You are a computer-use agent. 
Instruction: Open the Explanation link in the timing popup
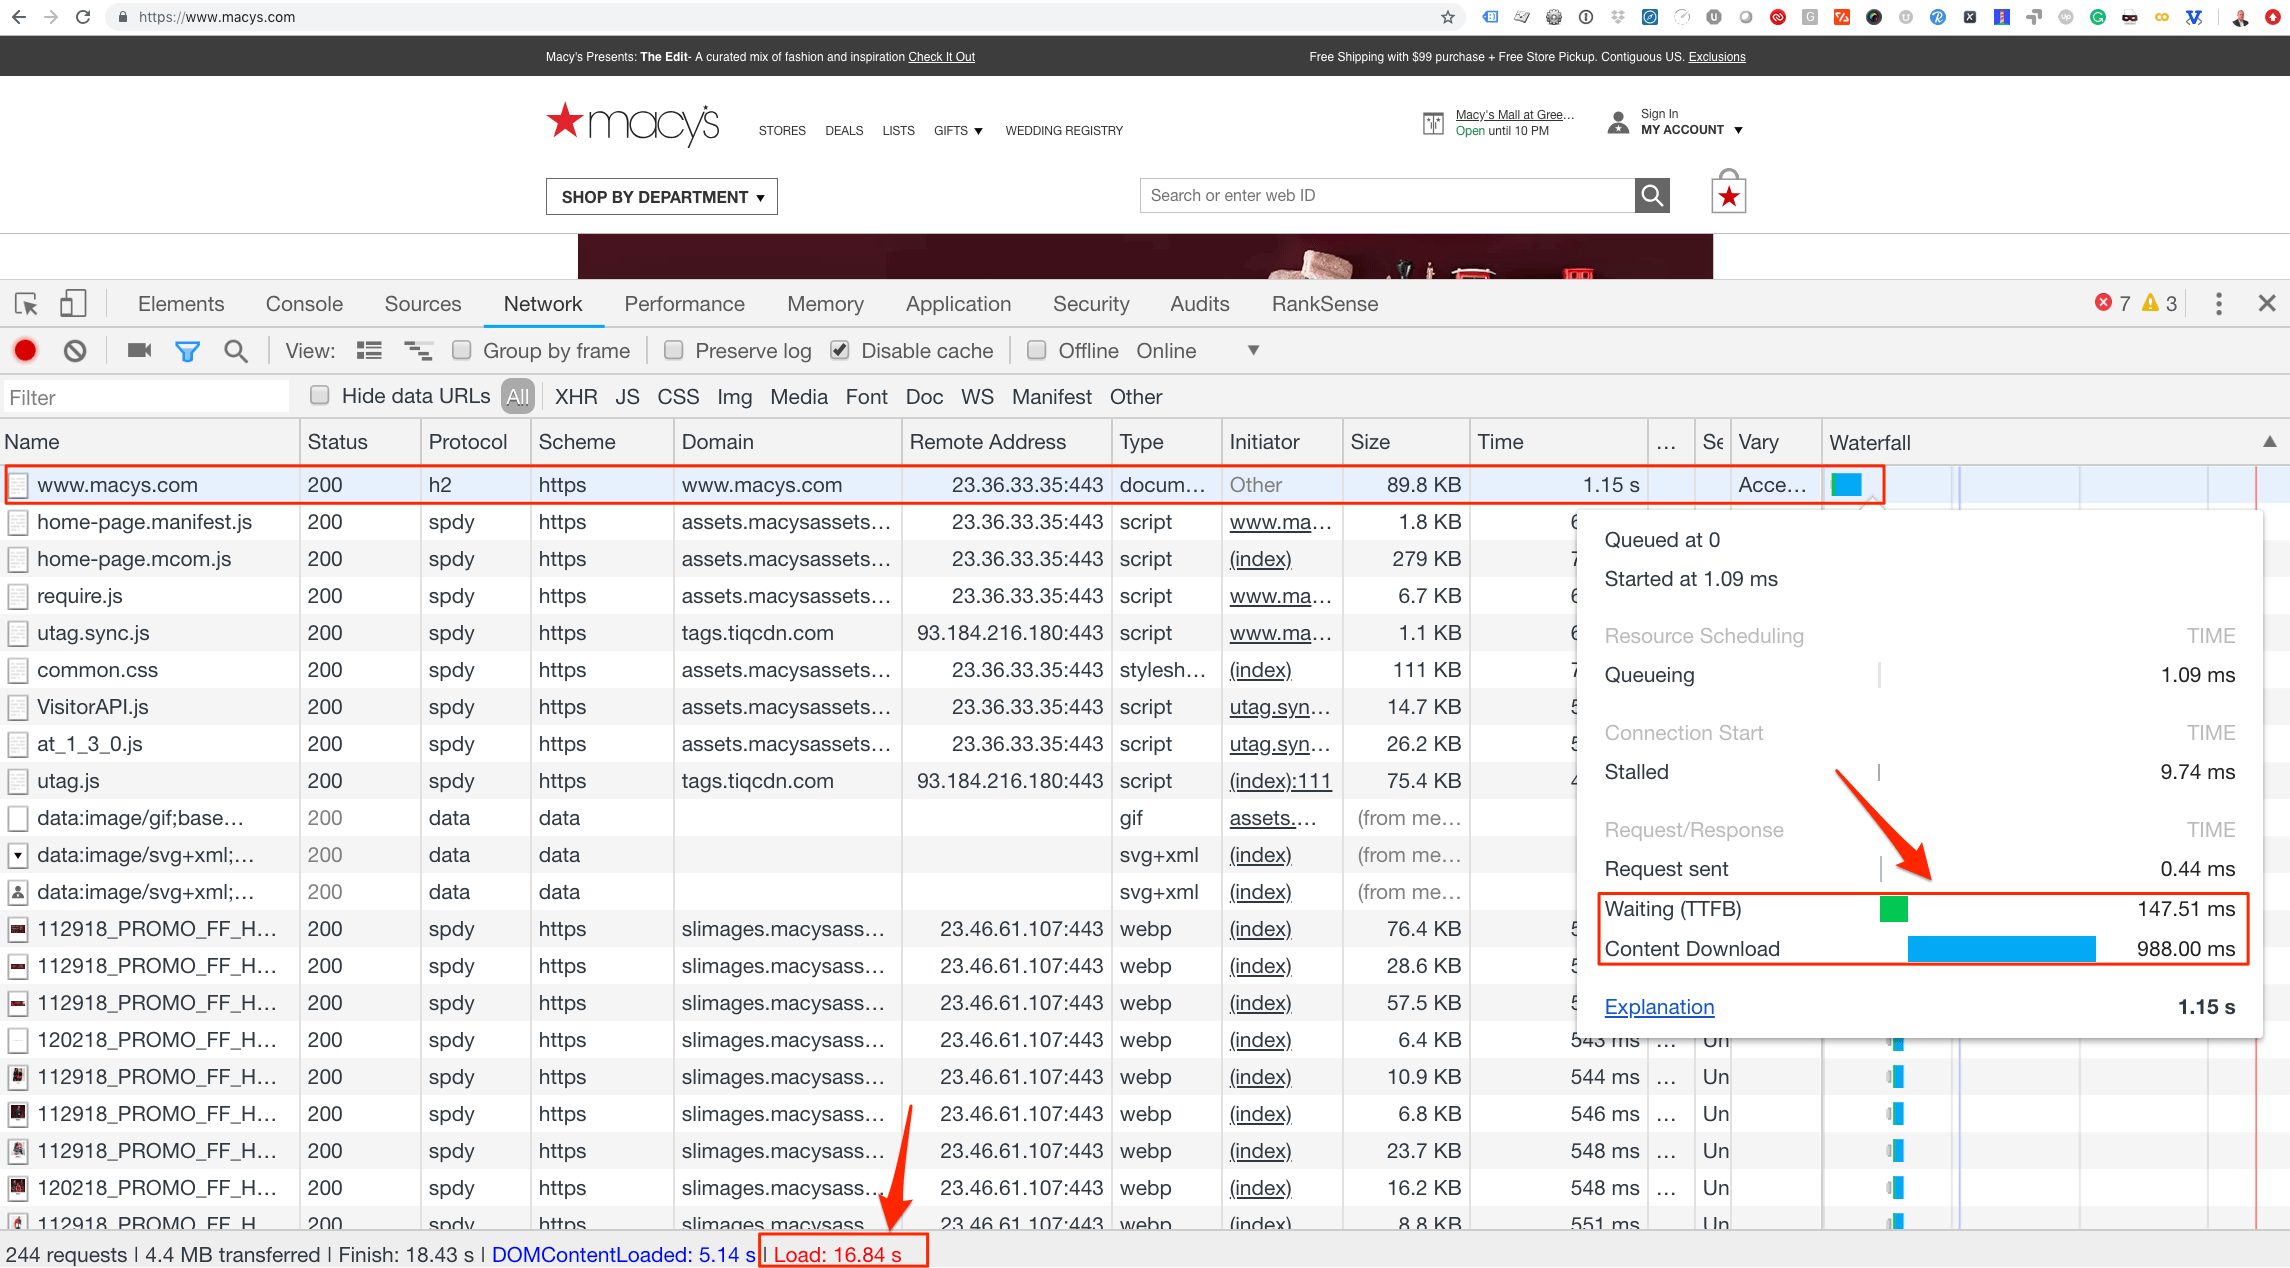pos(1659,1007)
